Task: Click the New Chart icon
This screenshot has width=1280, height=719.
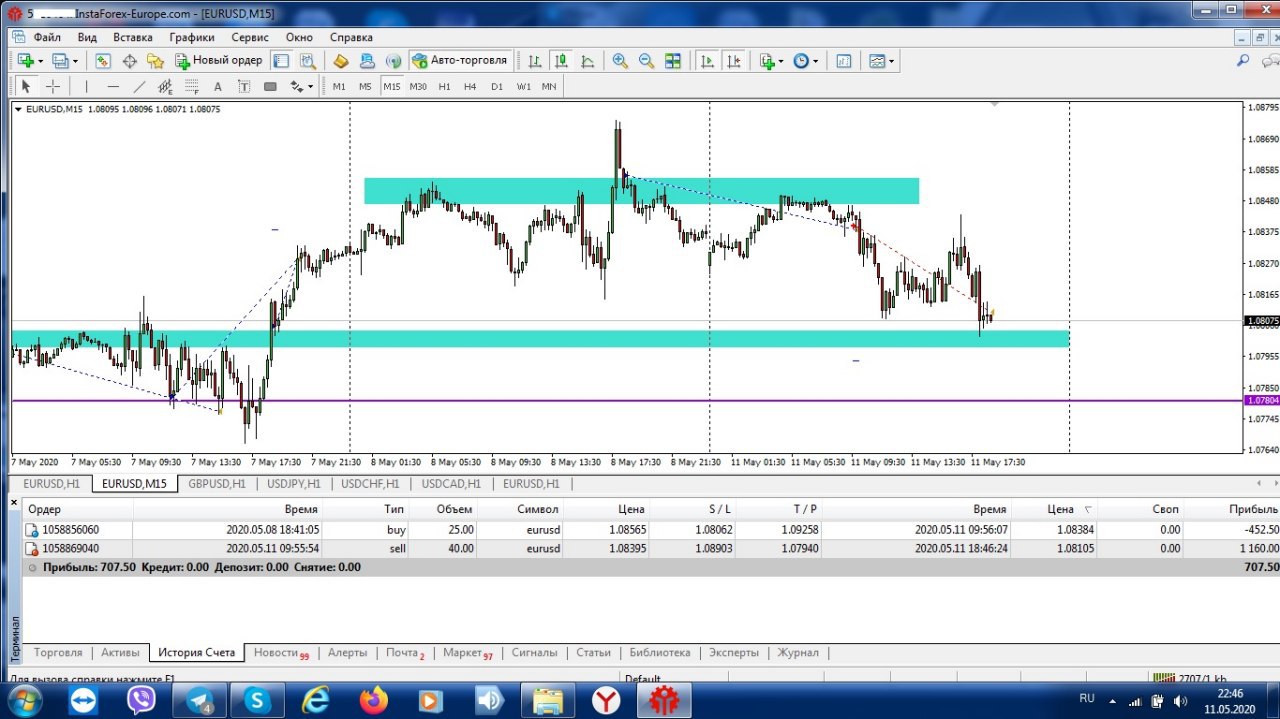Action: [26, 61]
